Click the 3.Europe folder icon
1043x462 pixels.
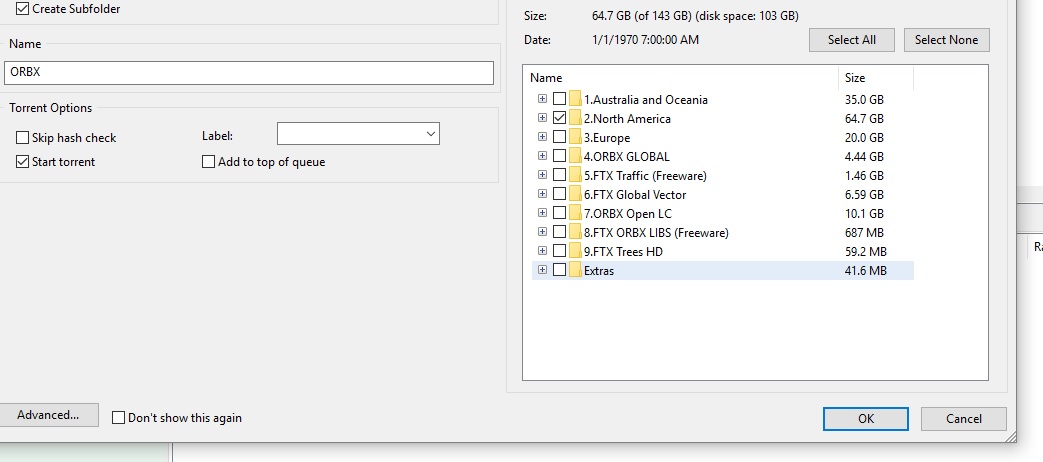point(575,137)
